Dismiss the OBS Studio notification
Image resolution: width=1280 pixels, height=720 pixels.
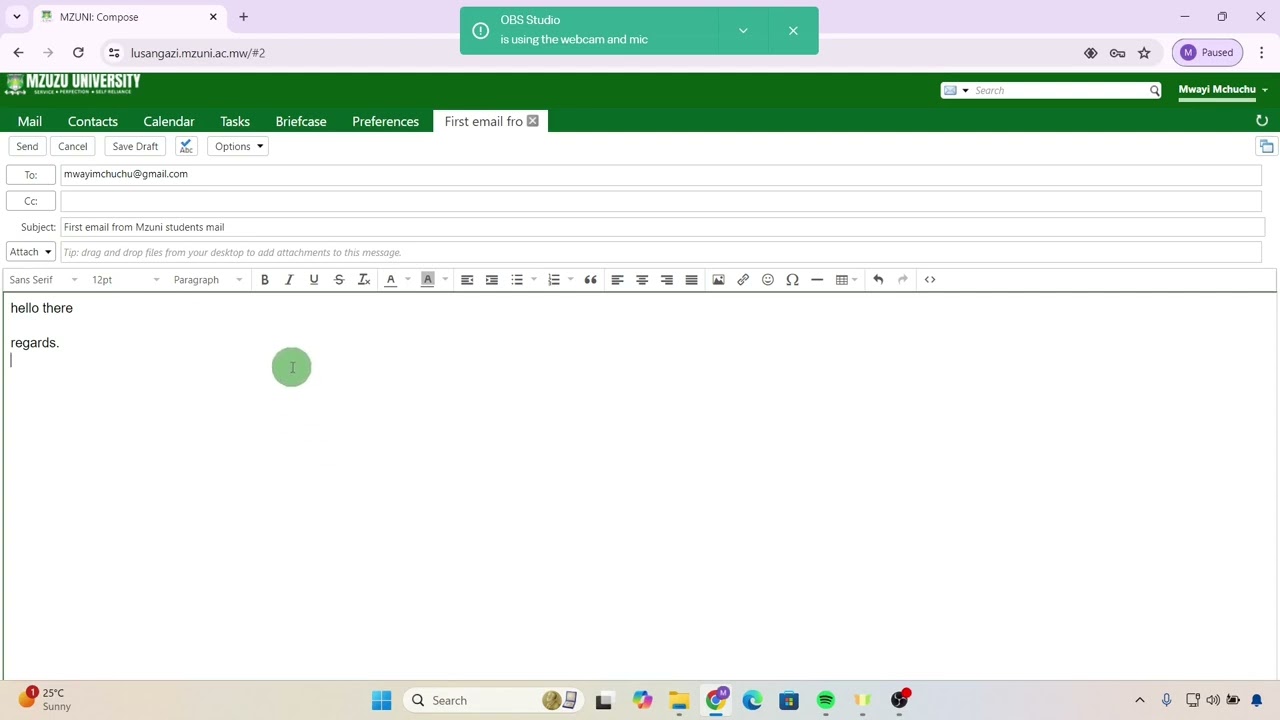tap(793, 31)
